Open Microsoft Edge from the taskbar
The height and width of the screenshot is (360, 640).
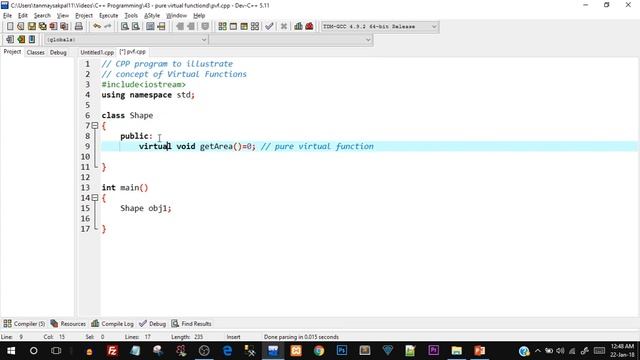tap(227, 351)
